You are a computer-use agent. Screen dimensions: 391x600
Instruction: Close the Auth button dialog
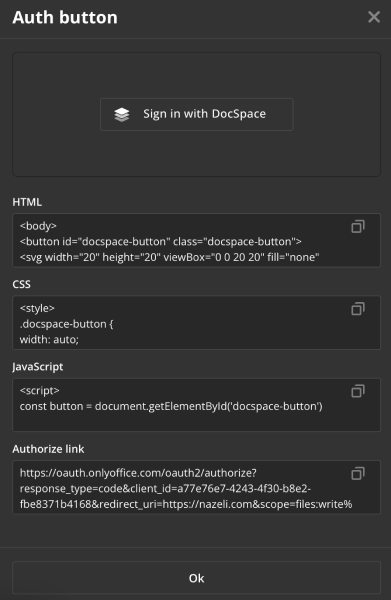tap(374, 17)
